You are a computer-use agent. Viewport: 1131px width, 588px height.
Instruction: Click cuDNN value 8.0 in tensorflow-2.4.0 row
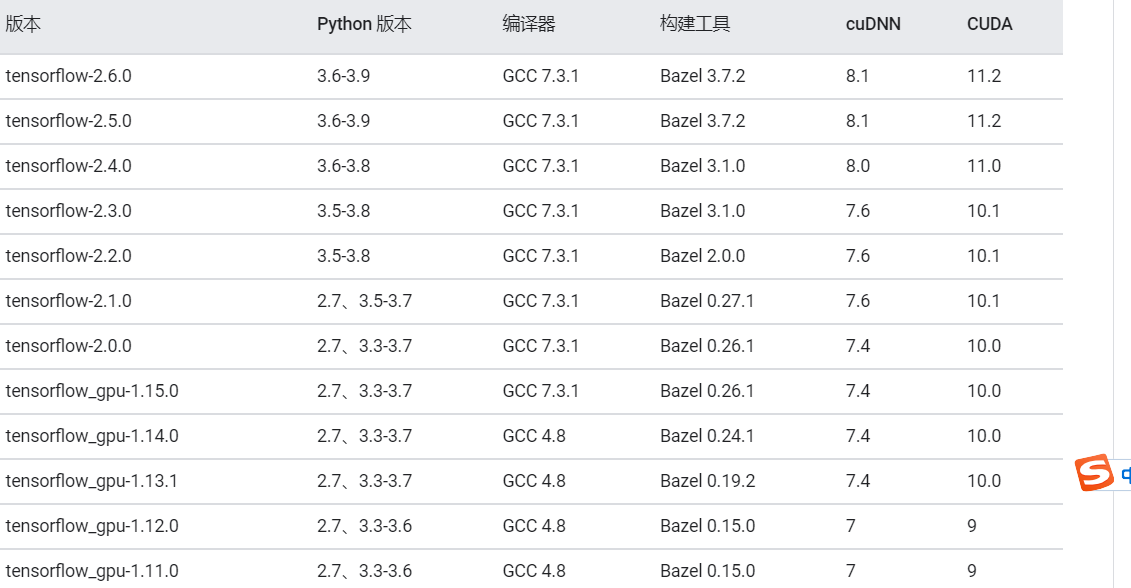coord(858,166)
